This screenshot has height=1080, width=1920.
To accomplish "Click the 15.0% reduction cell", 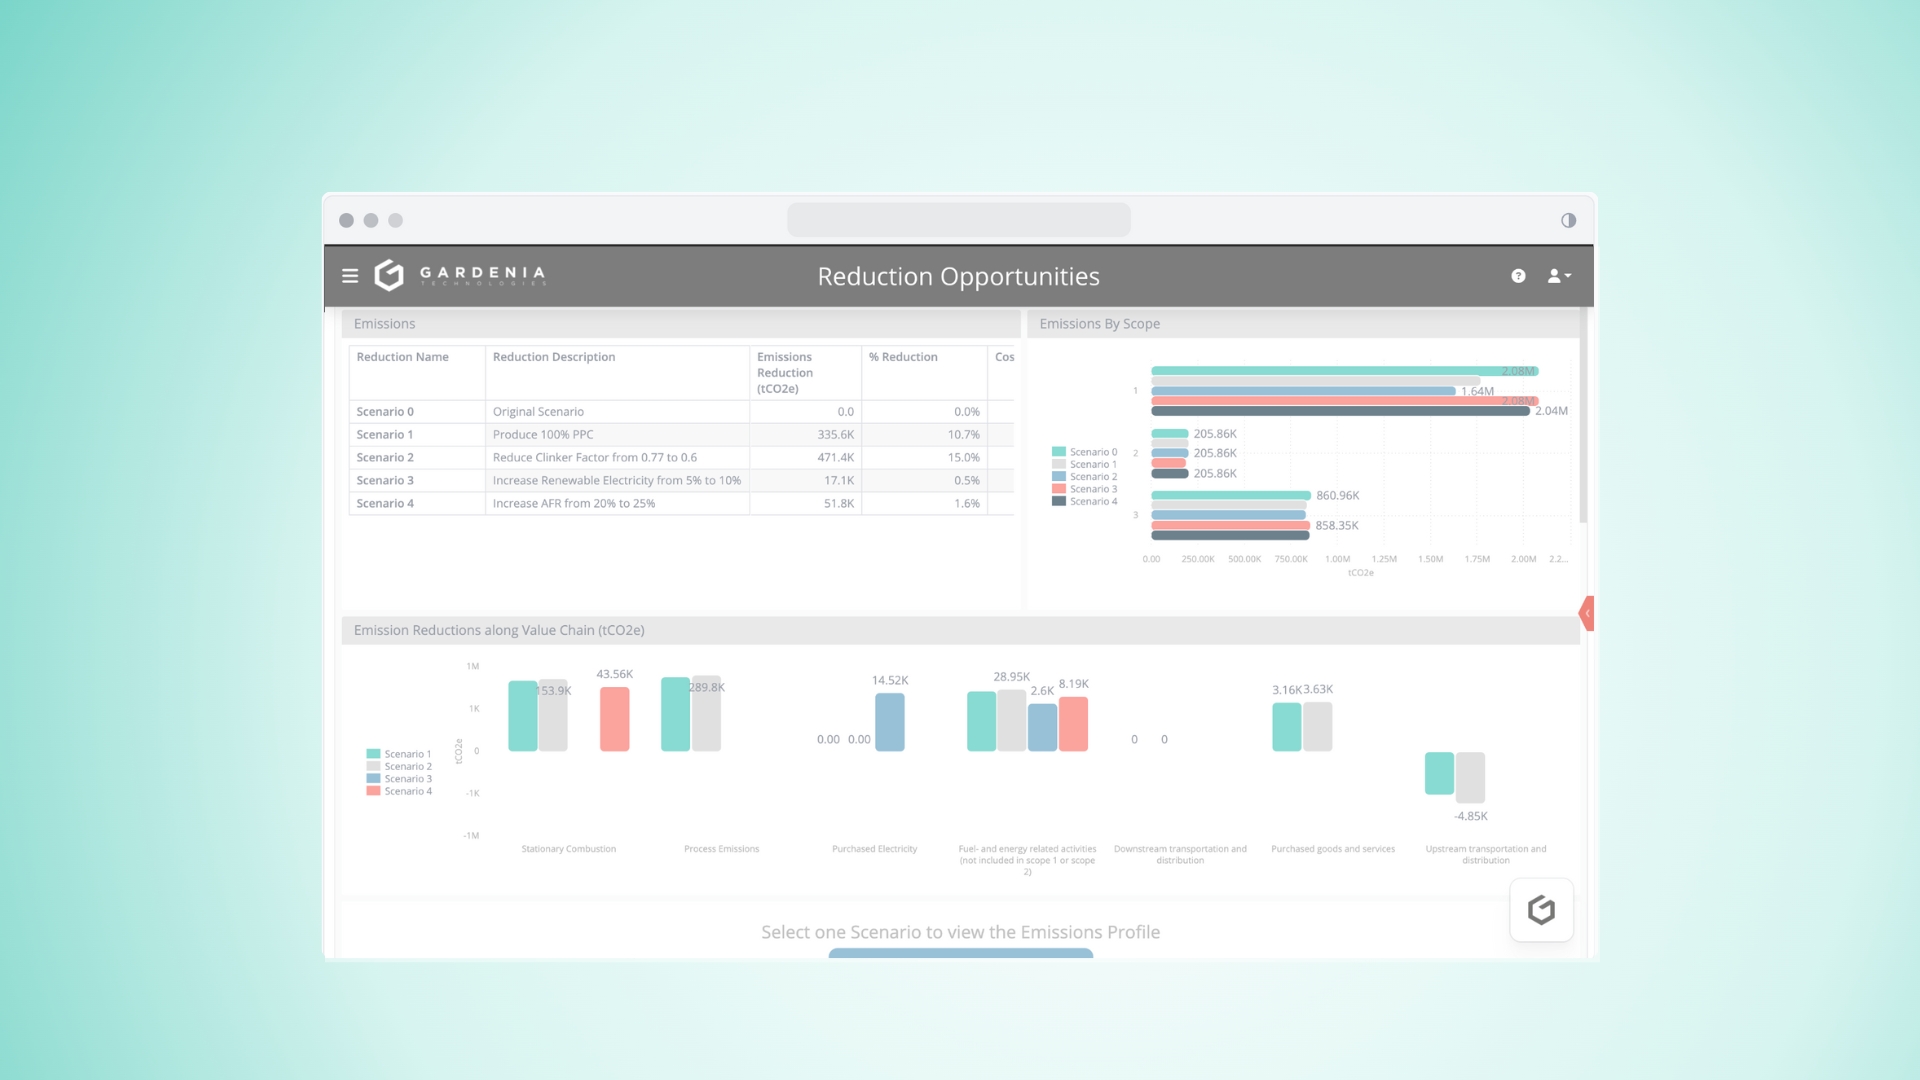I will pos(924,458).
